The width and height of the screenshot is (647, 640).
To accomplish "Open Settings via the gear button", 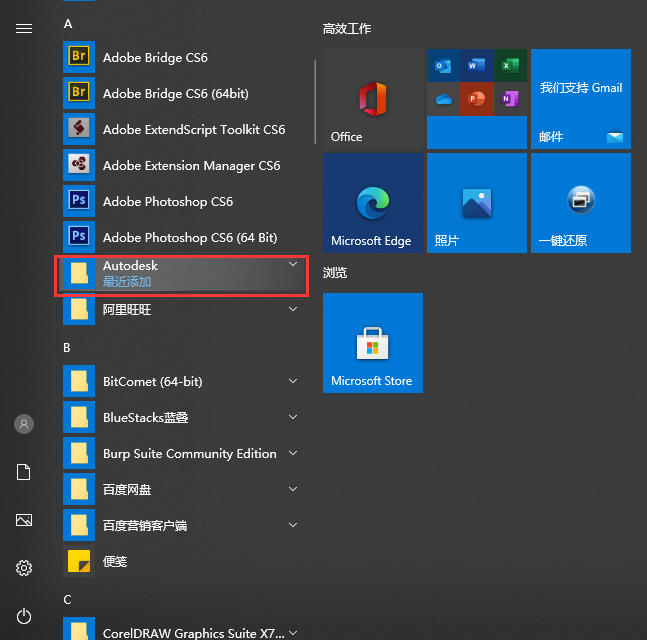I will [x=24, y=568].
